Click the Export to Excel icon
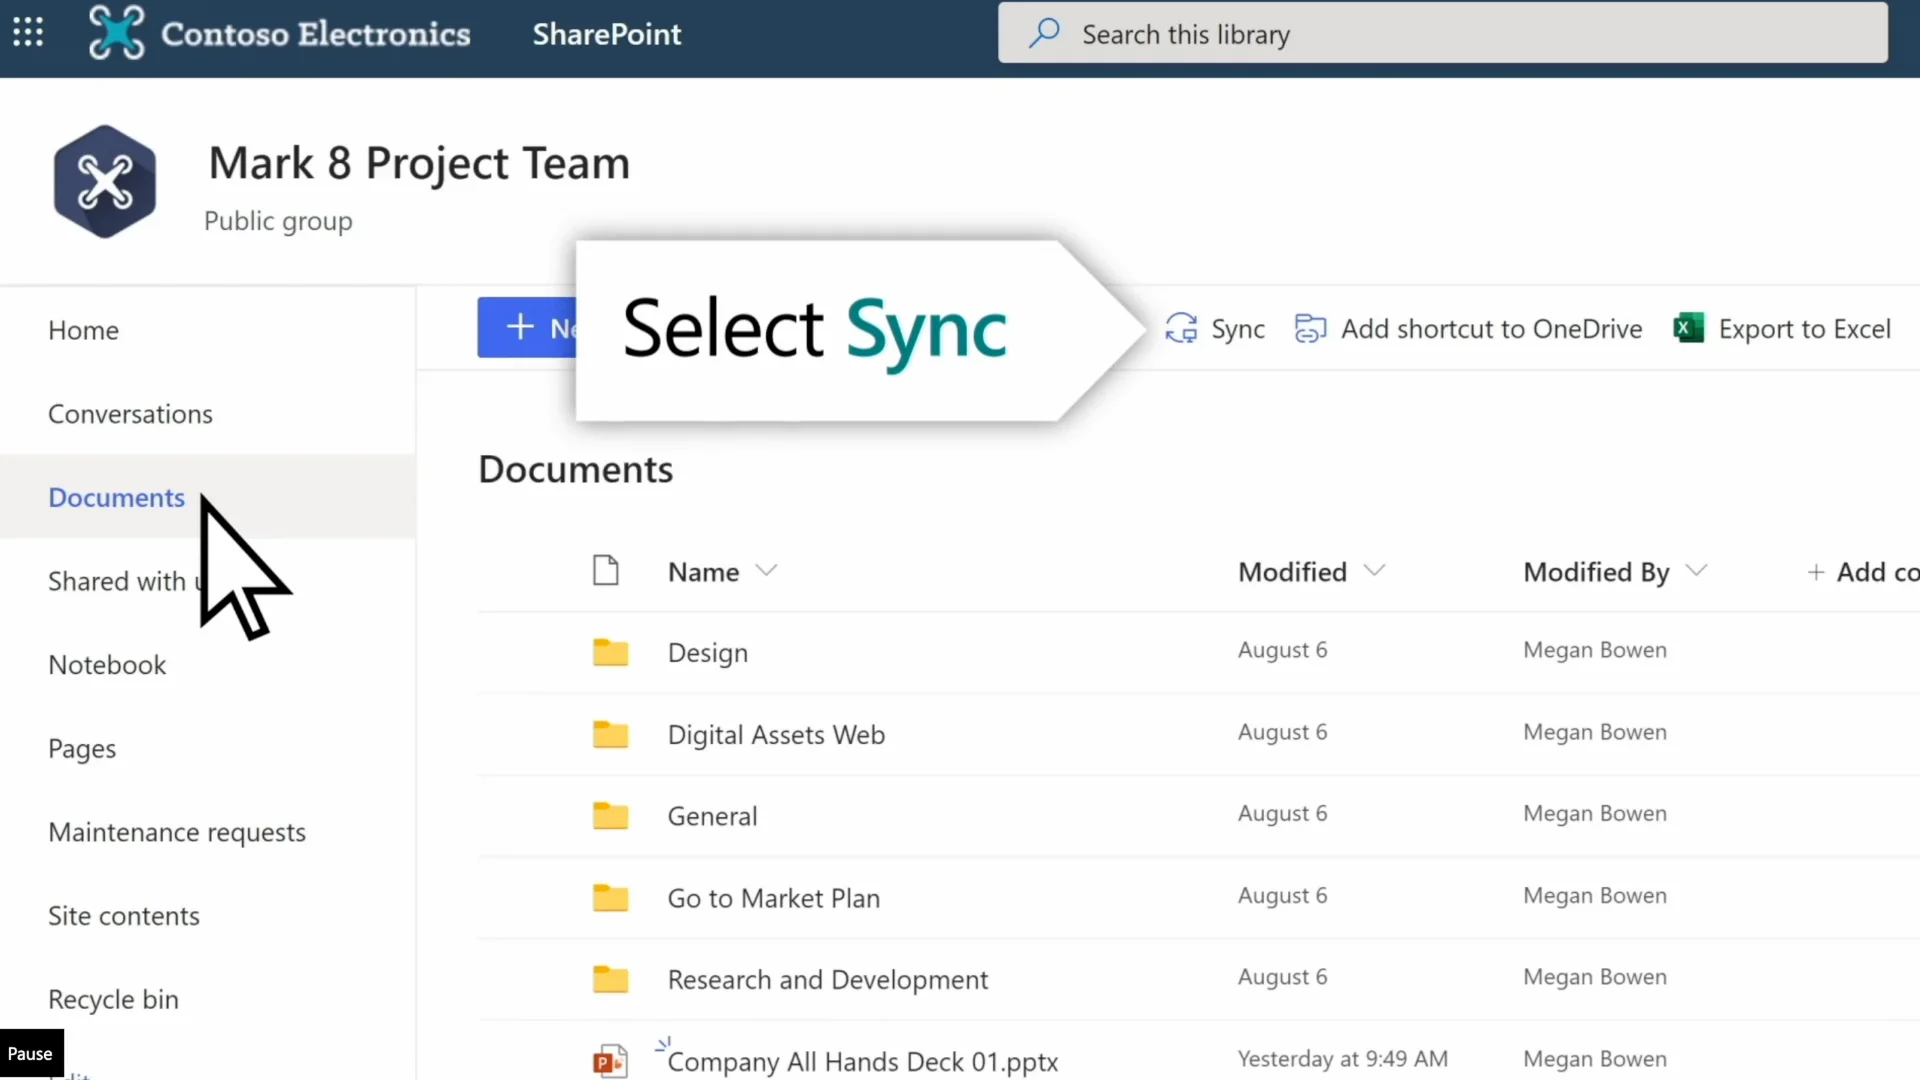1920x1080 pixels. (1688, 328)
